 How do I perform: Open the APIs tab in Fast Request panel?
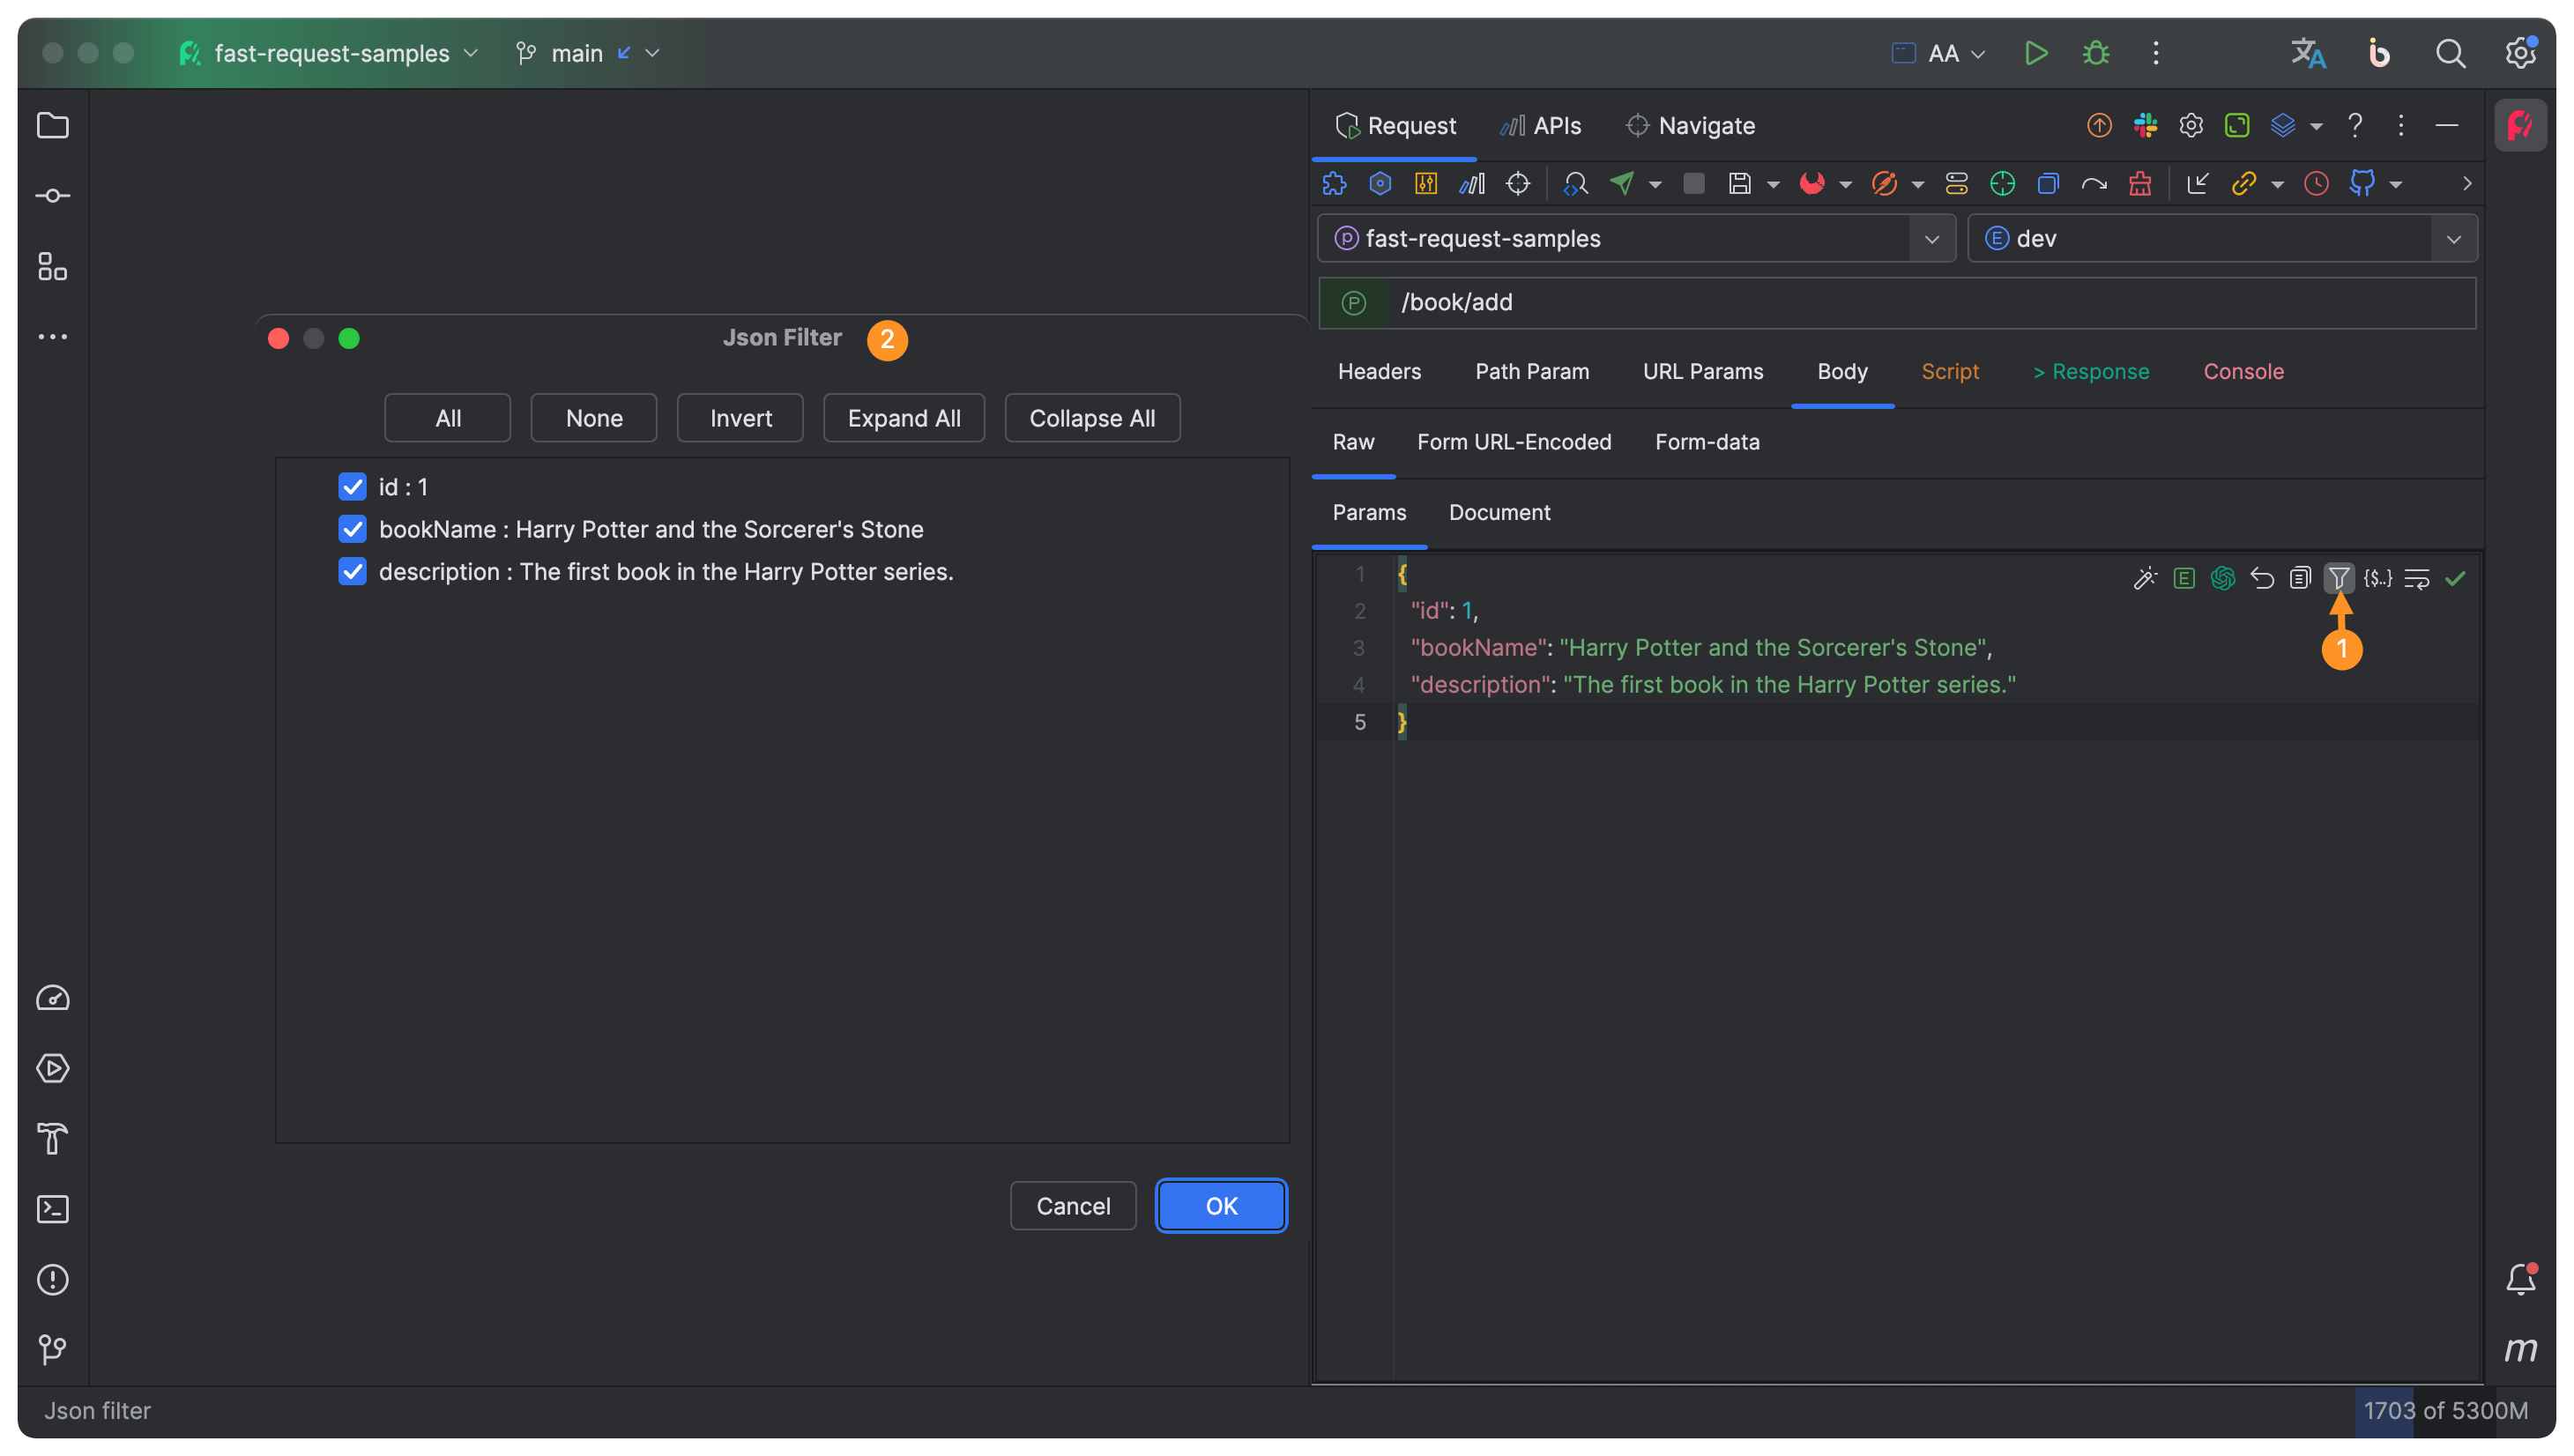click(1540, 125)
